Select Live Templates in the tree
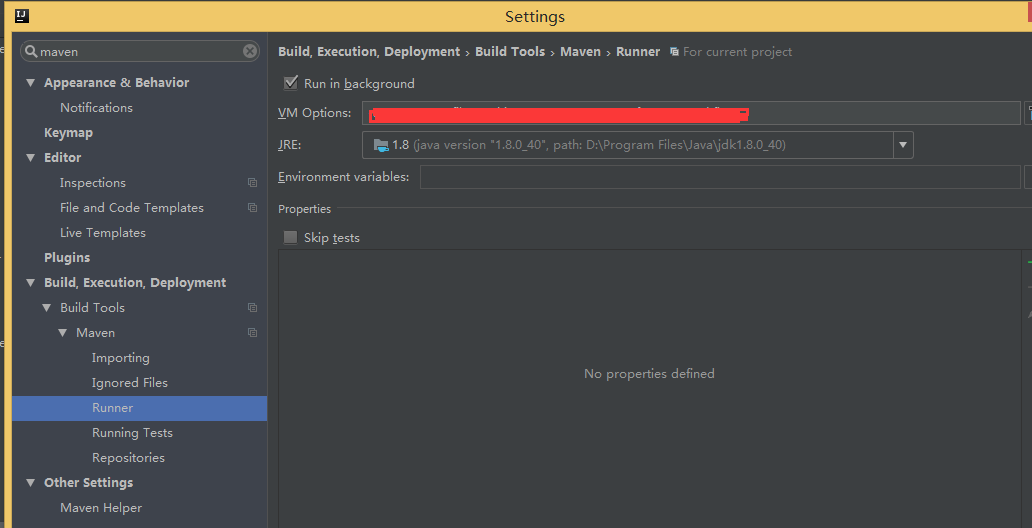The width and height of the screenshot is (1032, 528). 103,232
